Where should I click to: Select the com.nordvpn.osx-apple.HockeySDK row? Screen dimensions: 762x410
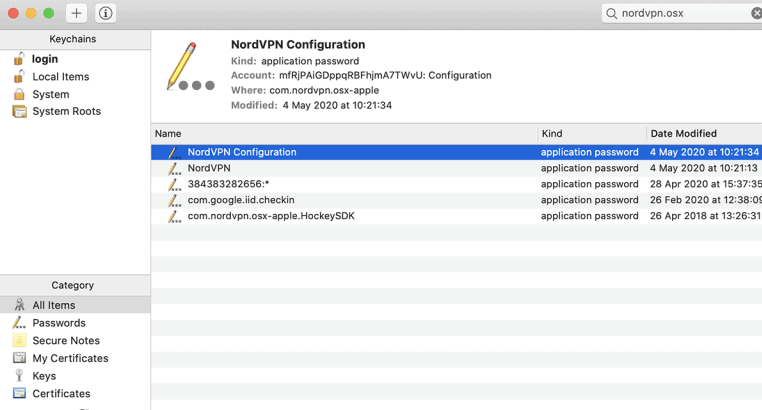click(456, 216)
